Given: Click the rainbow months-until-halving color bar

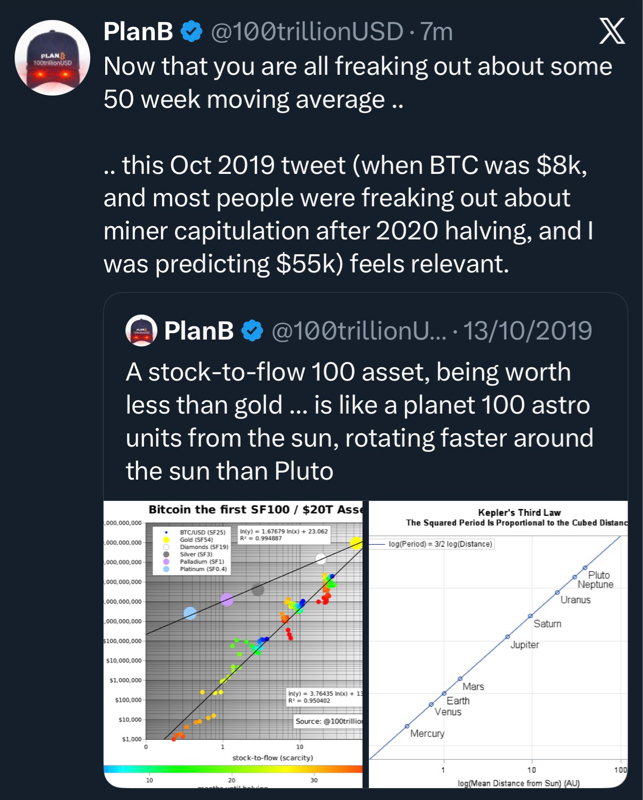Looking at the screenshot, I should pyautogui.click(x=232, y=767).
